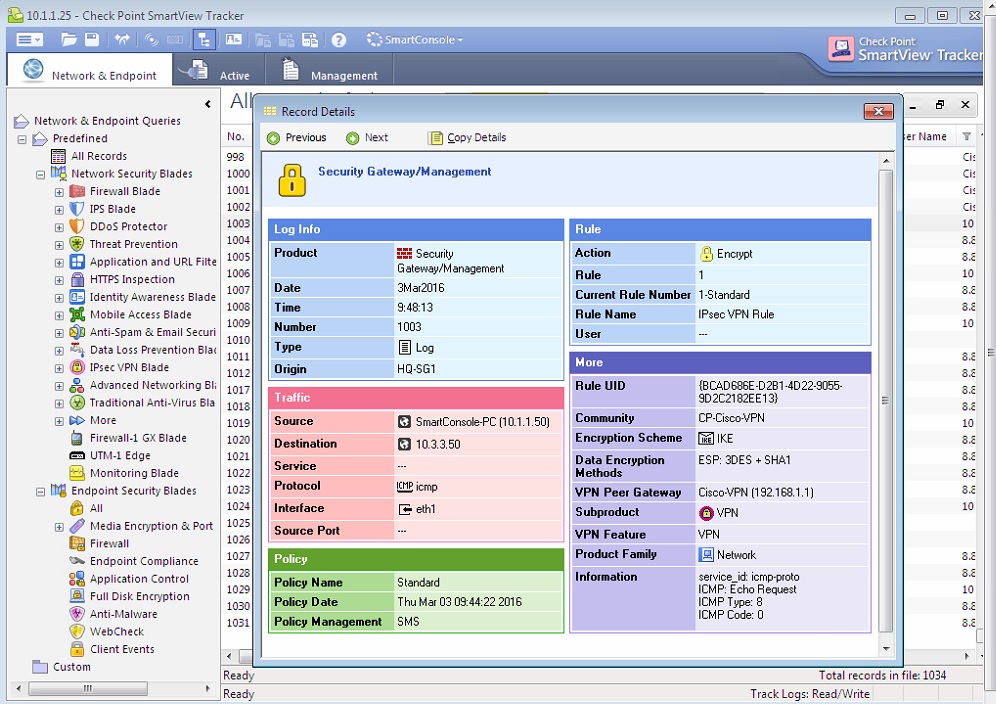Click Data Loss Prevention Blade icon

coord(77,349)
